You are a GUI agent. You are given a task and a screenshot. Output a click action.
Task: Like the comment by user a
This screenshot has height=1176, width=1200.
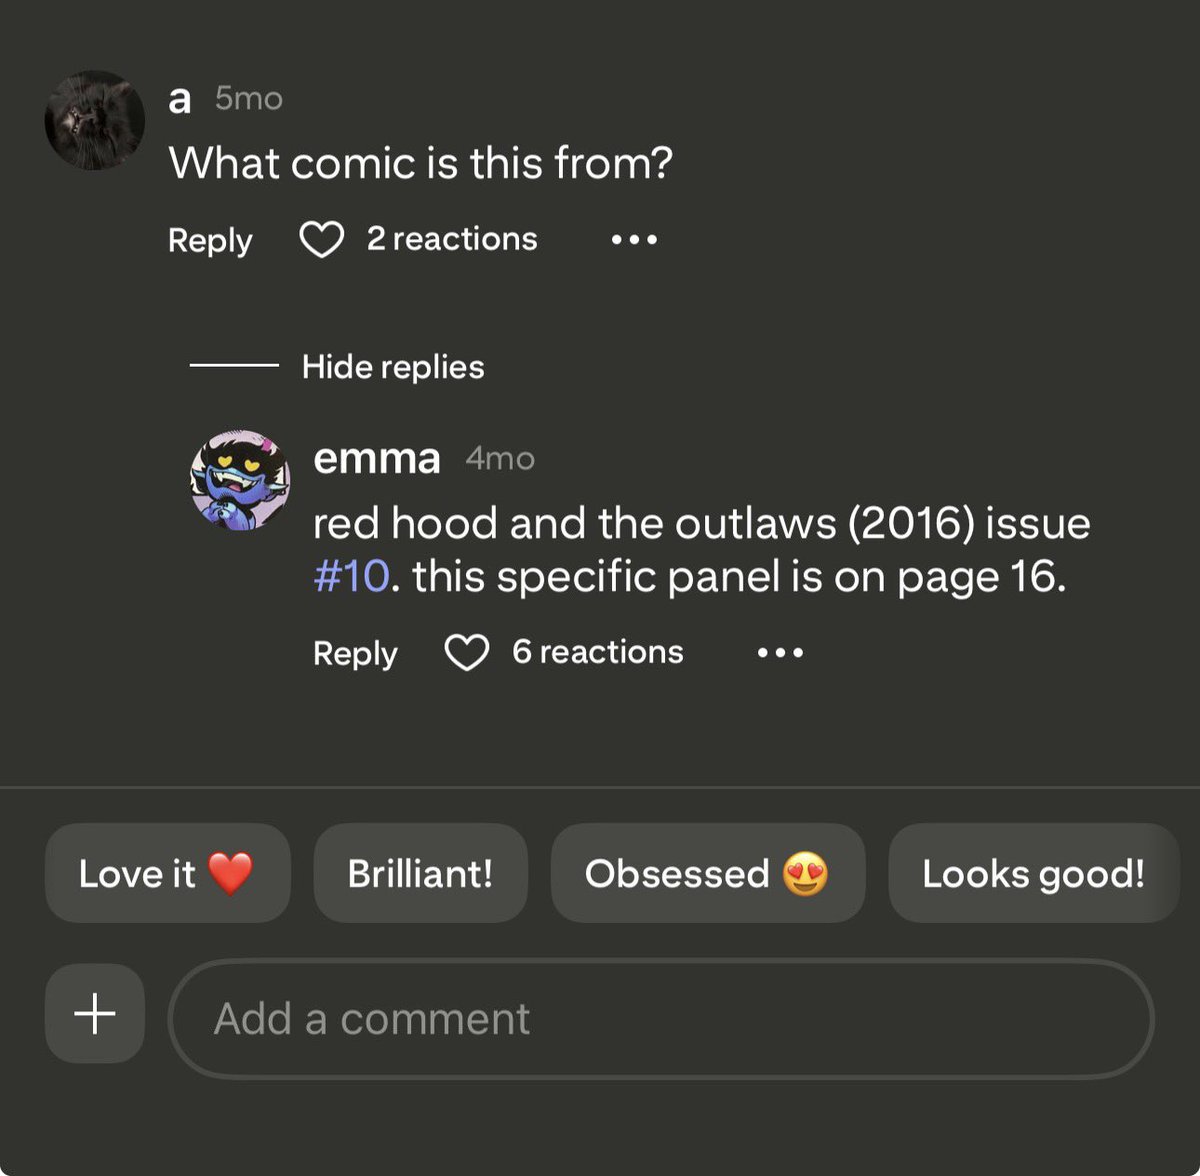coord(322,240)
